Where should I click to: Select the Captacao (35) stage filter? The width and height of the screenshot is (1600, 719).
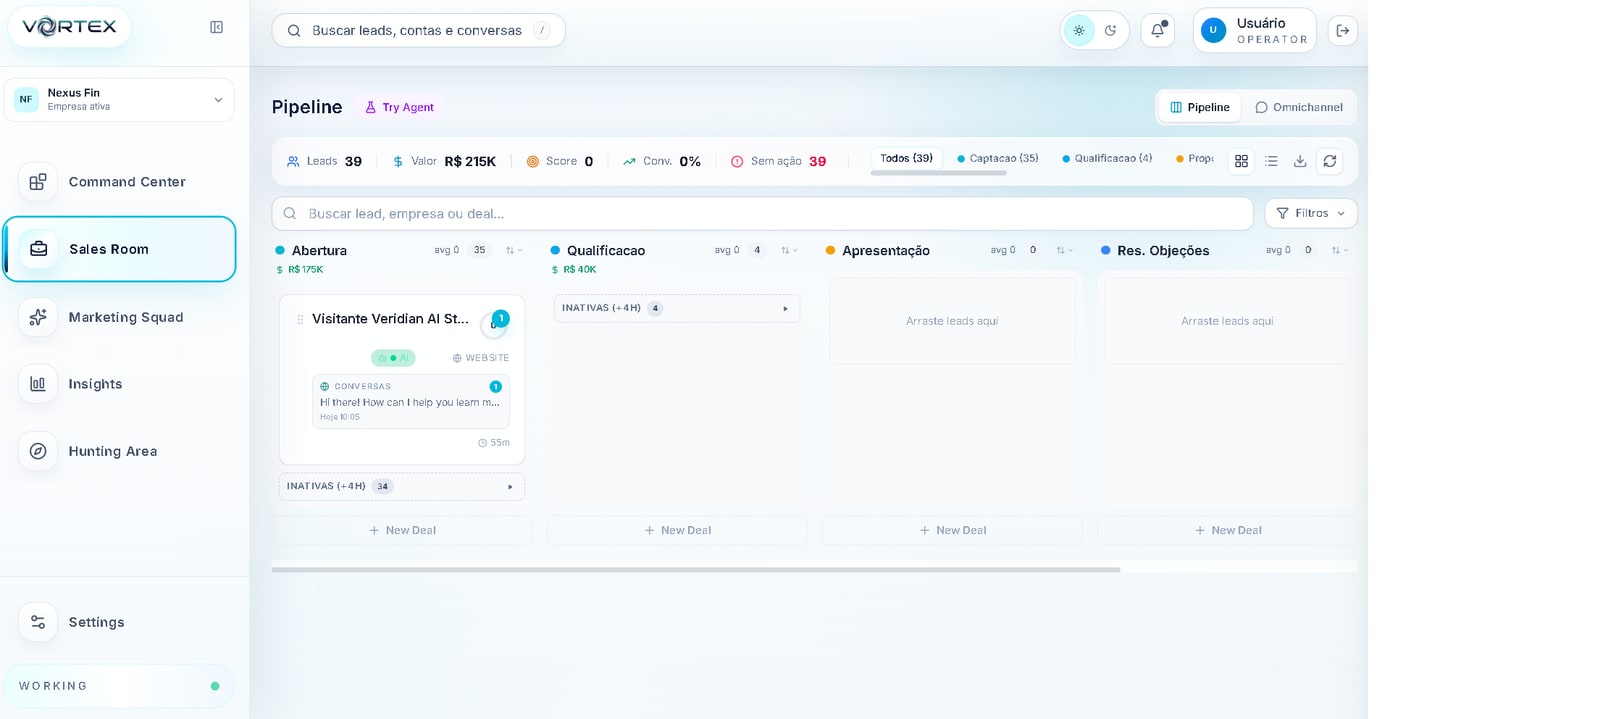[998, 158]
